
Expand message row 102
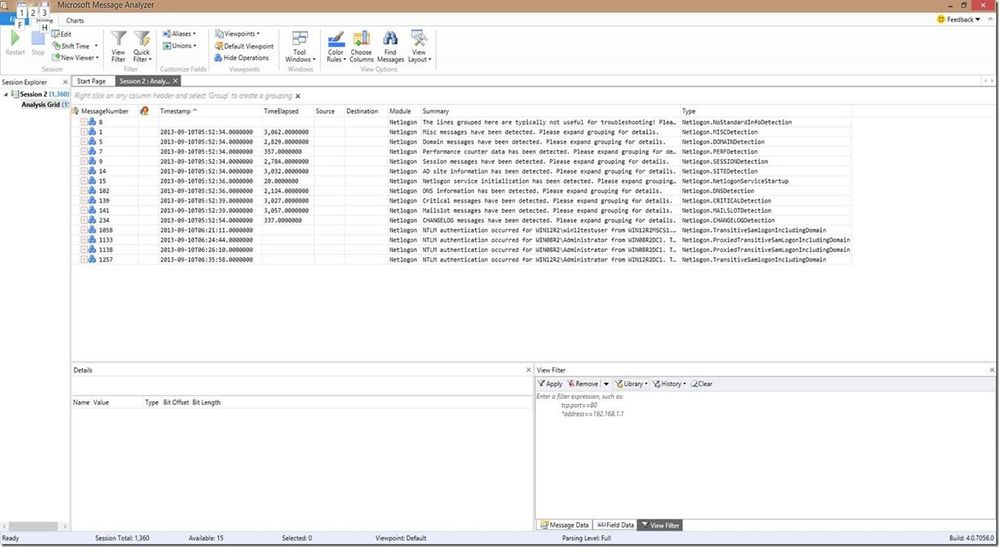[x=83, y=191]
